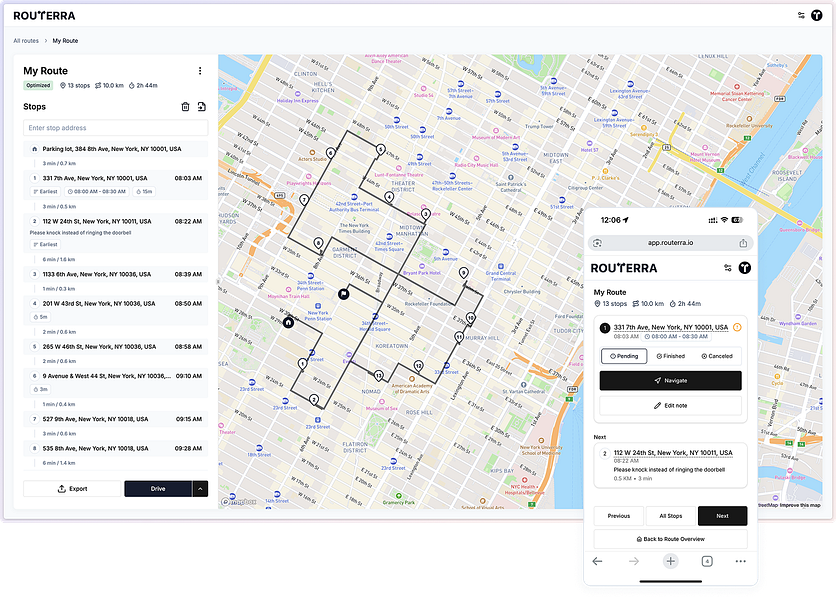Select stop 265 W 46th St in list

point(116,347)
